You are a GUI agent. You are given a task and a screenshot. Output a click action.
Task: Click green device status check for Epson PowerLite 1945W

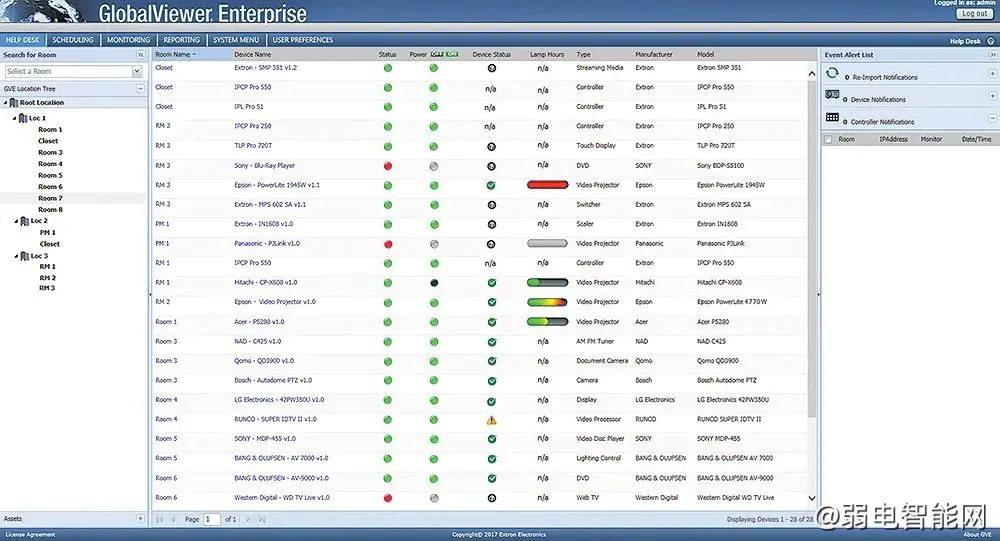click(491, 186)
